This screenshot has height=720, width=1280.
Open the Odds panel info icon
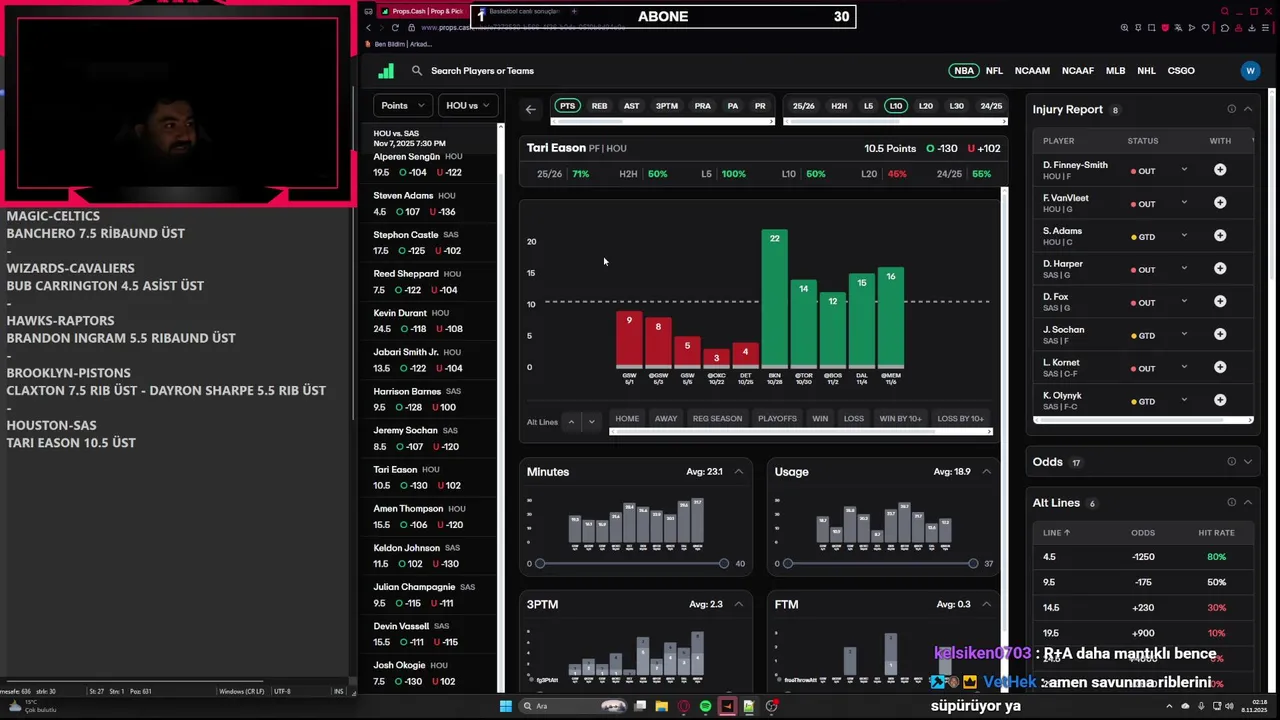point(1232,462)
